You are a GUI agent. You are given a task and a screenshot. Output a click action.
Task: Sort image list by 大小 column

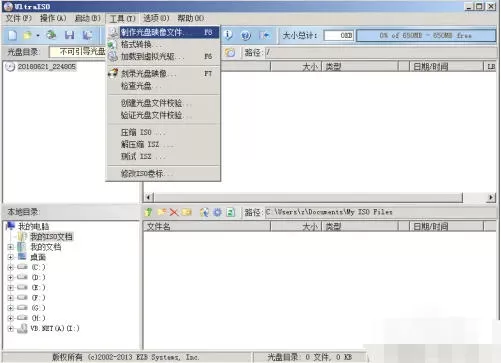[x=296, y=67]
